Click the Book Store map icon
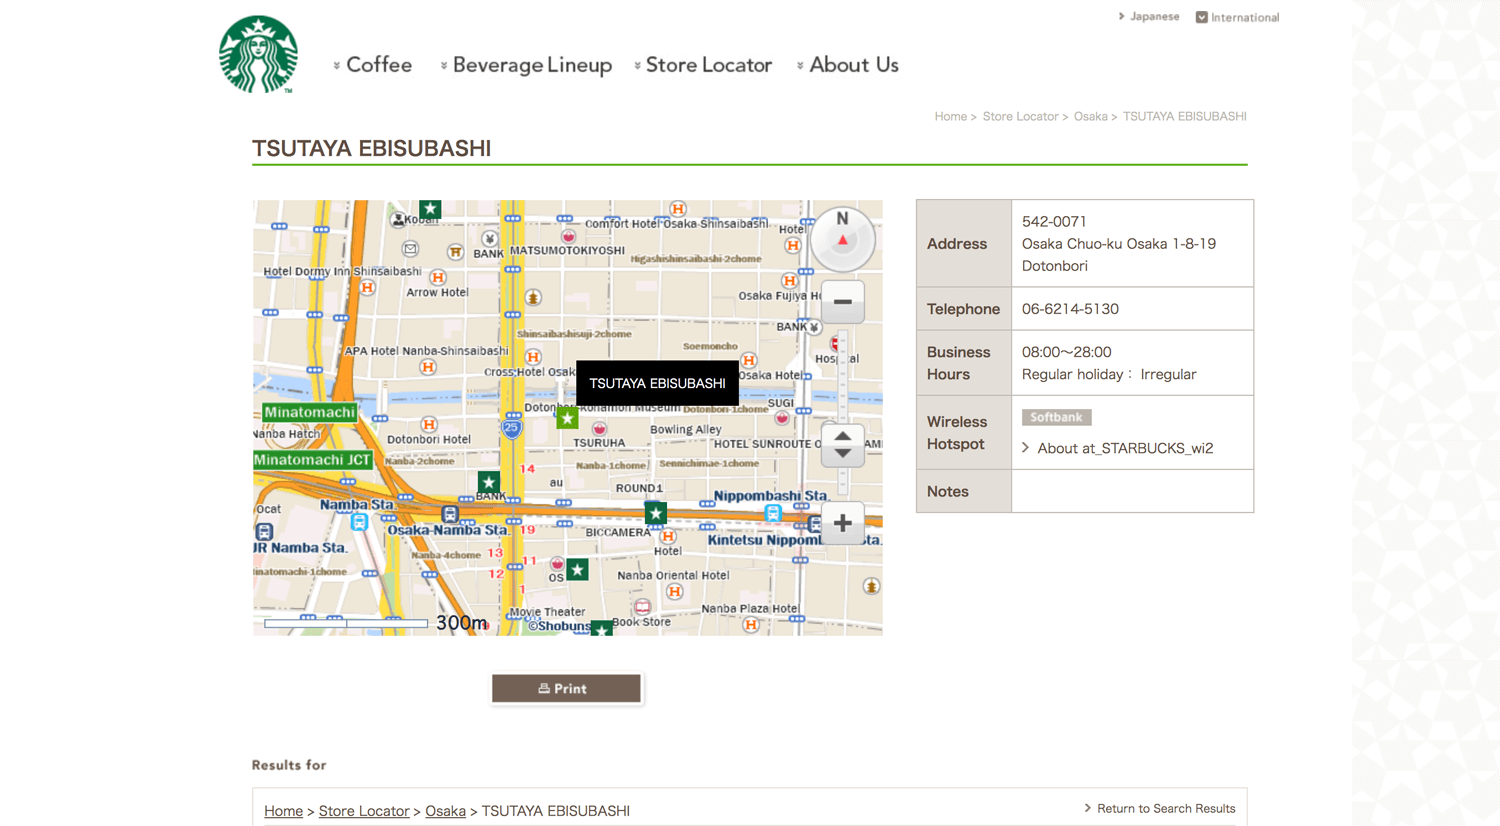This screenshot has height=826, width=1500. 642,607
